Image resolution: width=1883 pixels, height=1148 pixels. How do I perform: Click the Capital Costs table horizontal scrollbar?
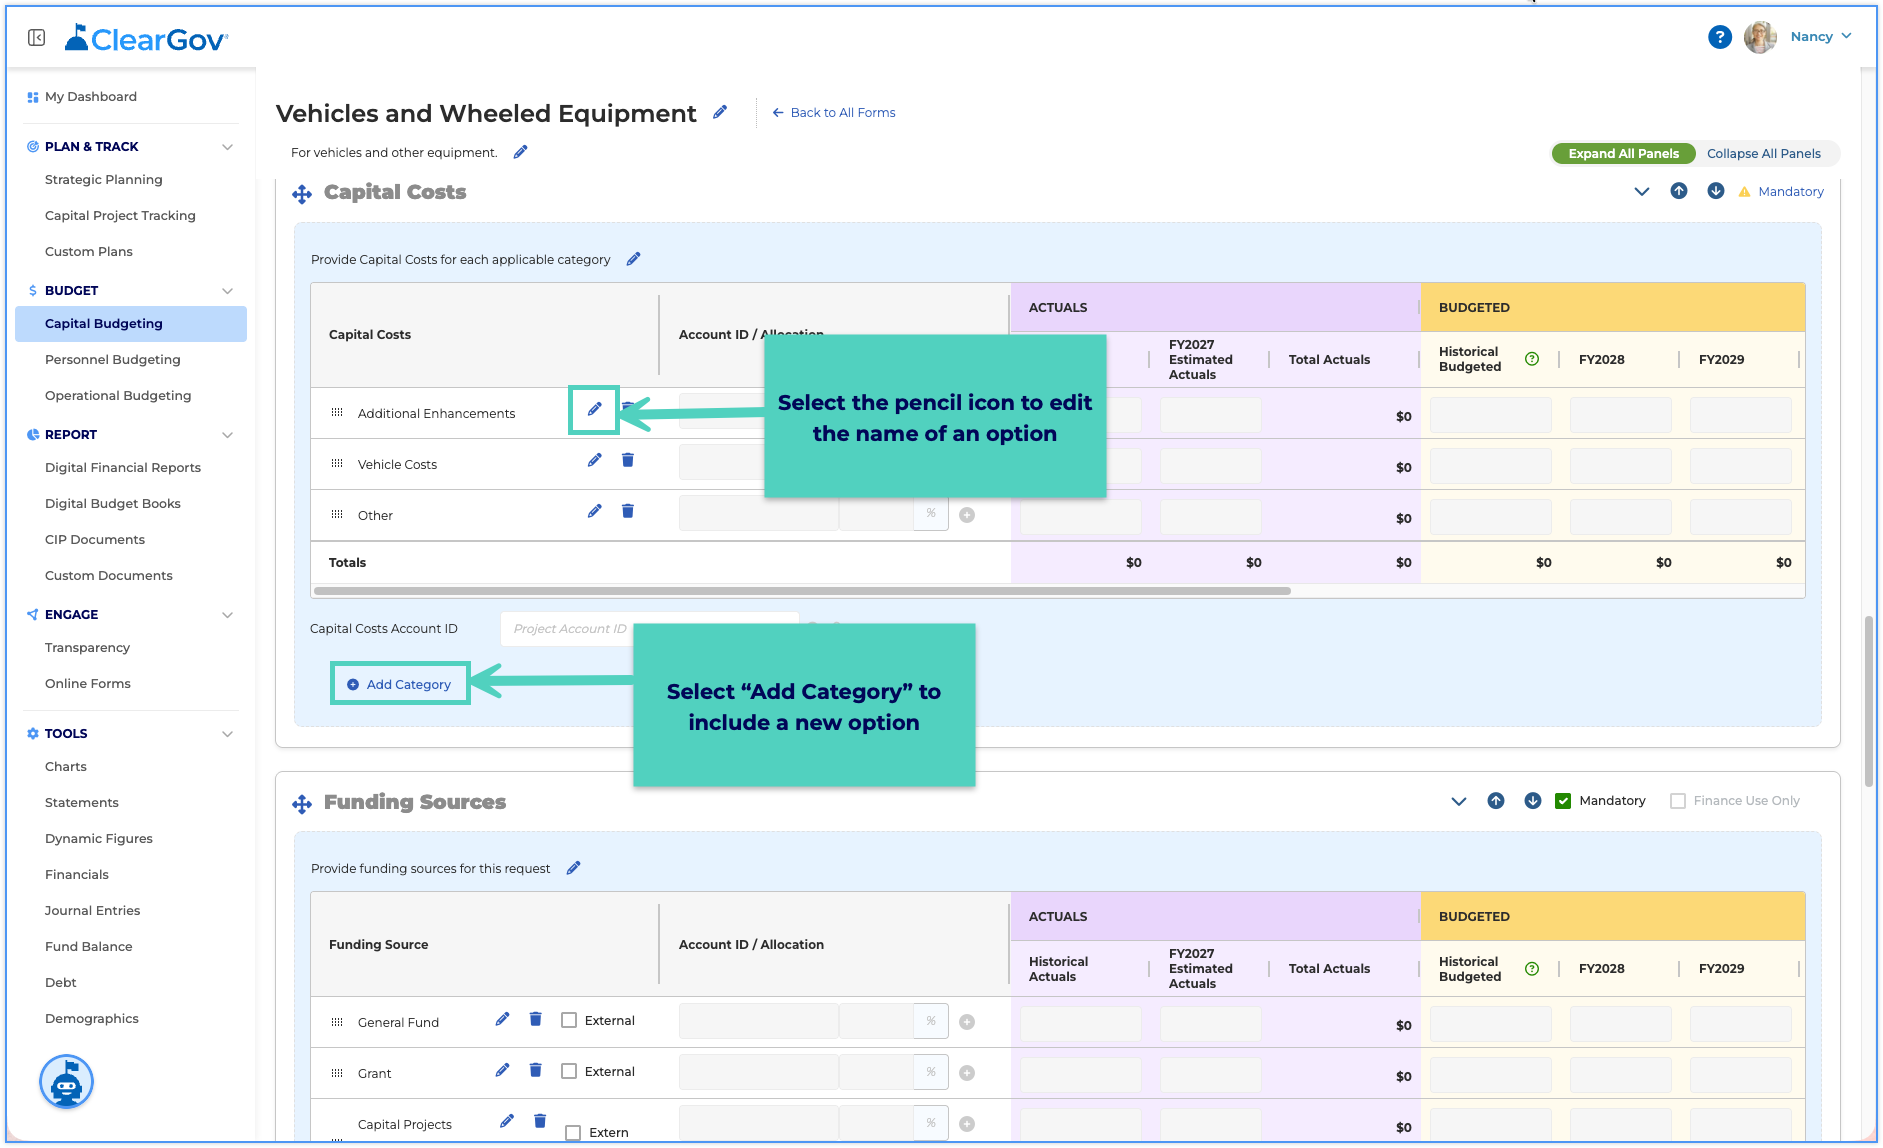(802, 591)
